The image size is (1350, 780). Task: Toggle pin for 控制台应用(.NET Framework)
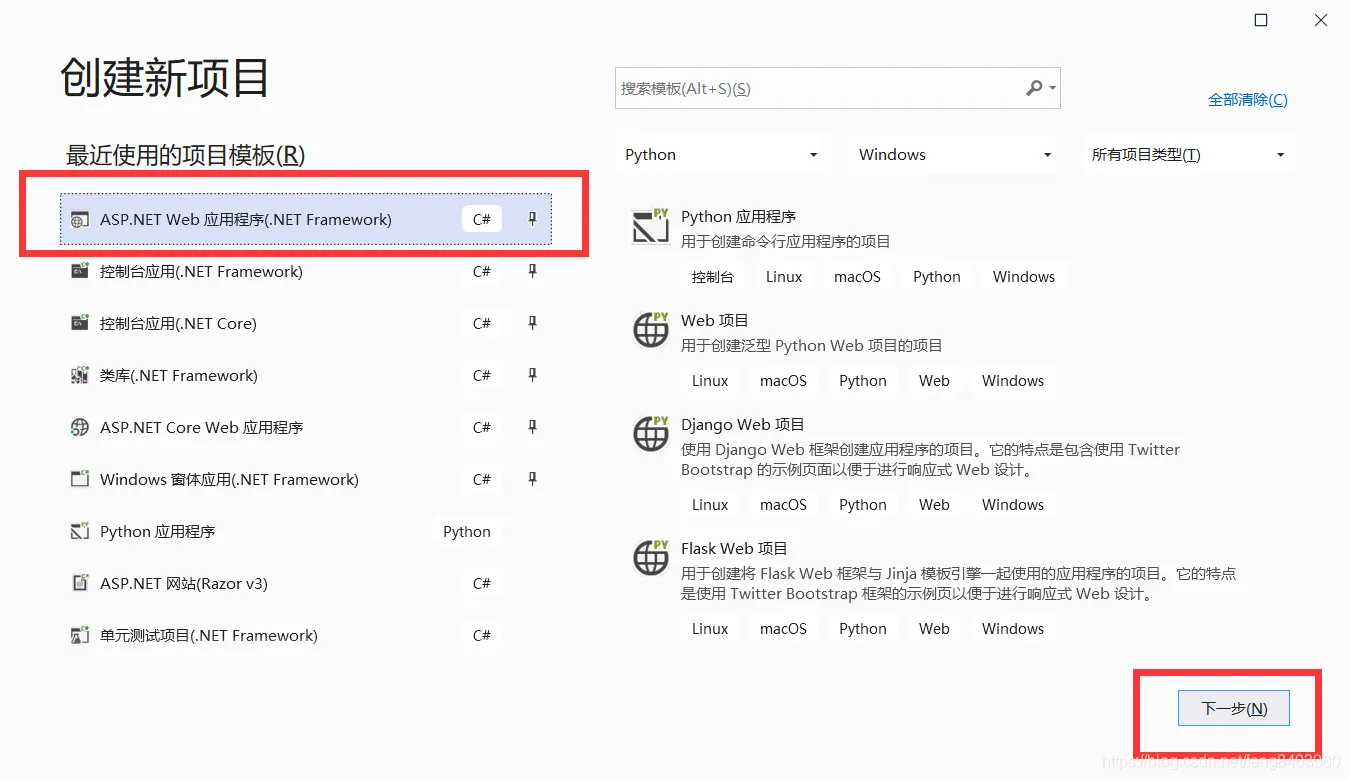tap(532, 271)
